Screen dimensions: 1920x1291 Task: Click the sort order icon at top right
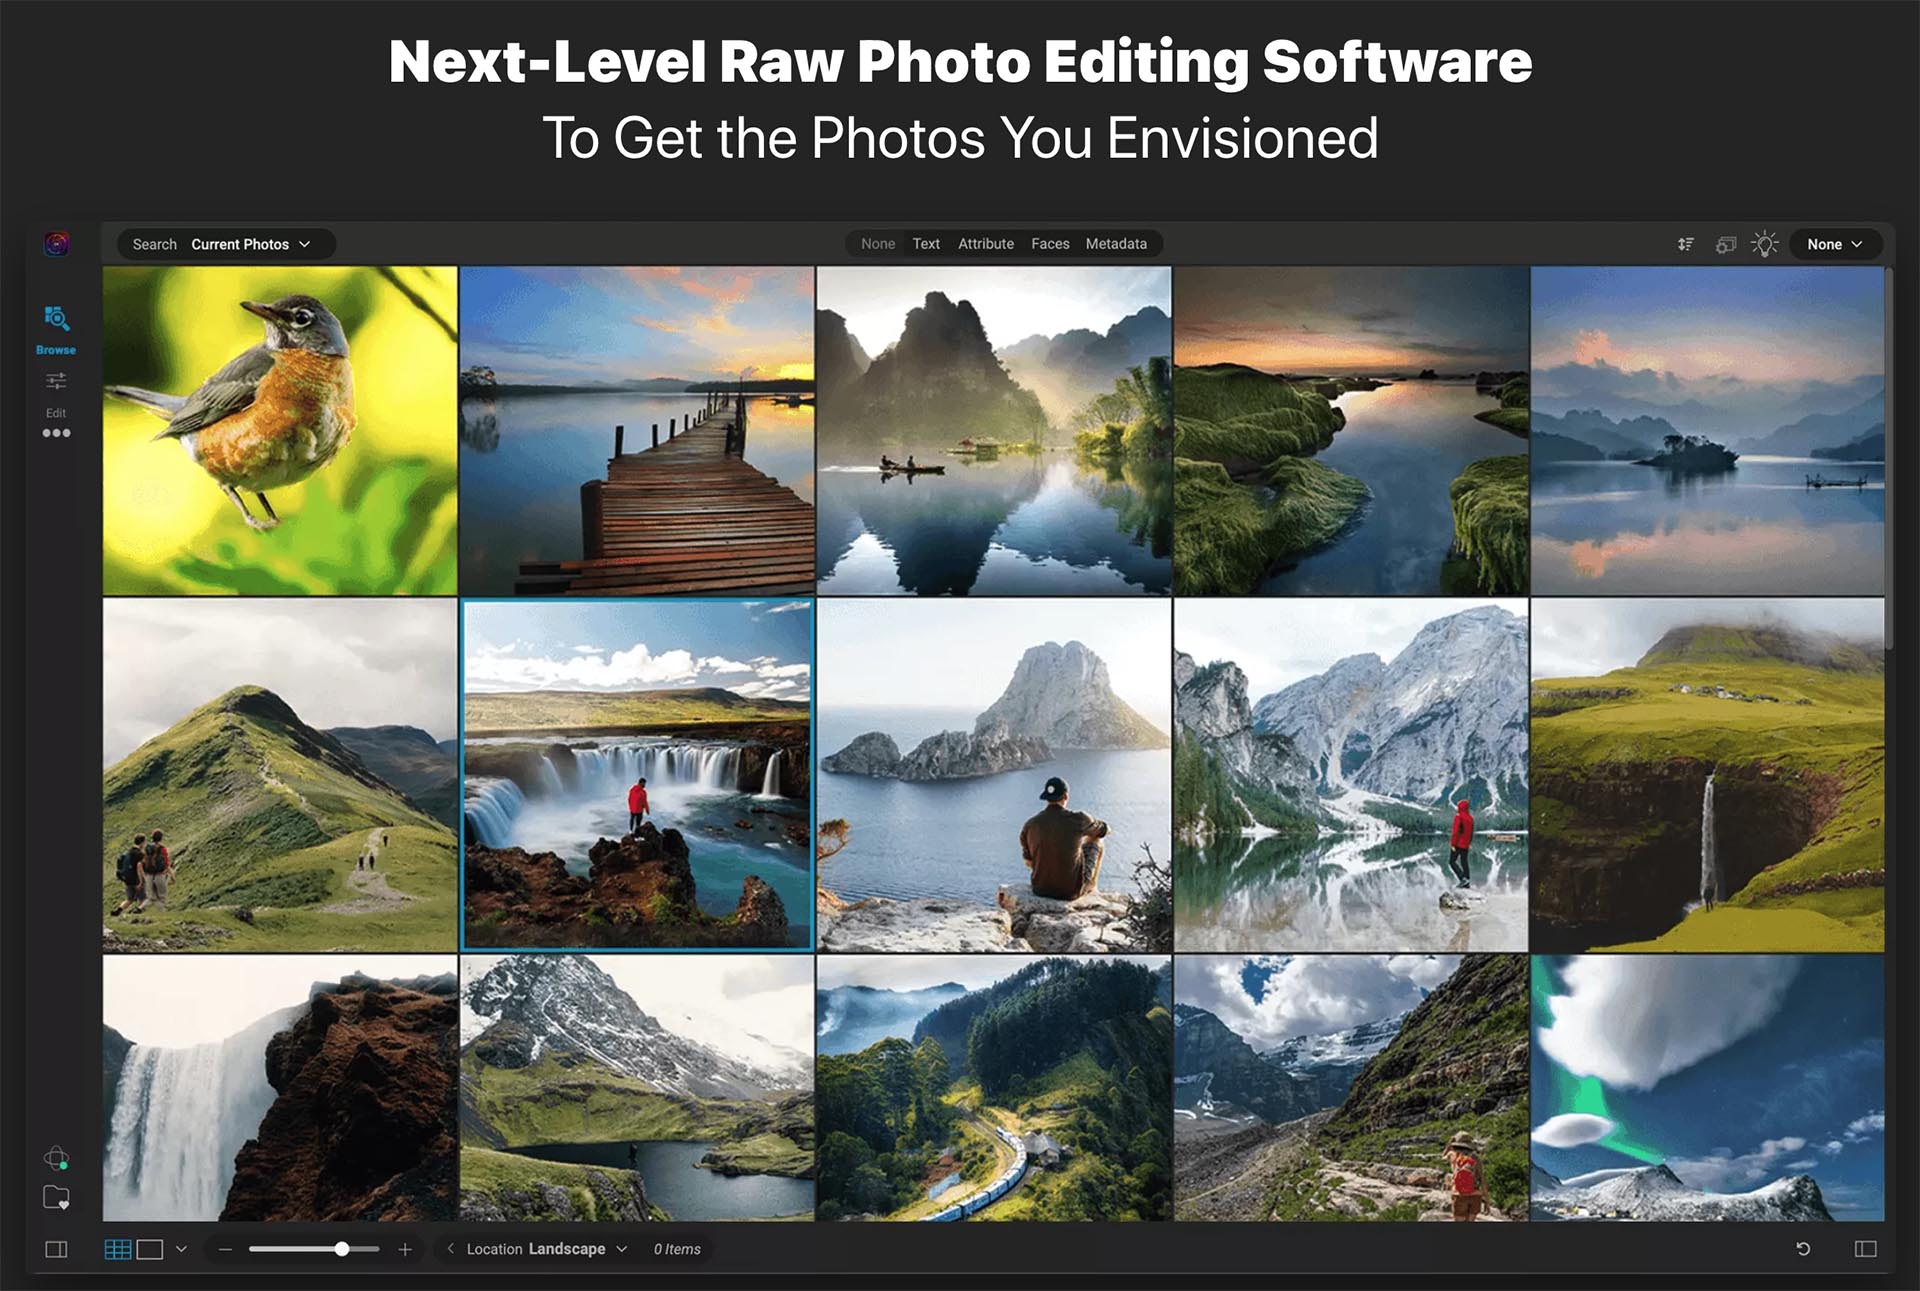click(1686, 243)
